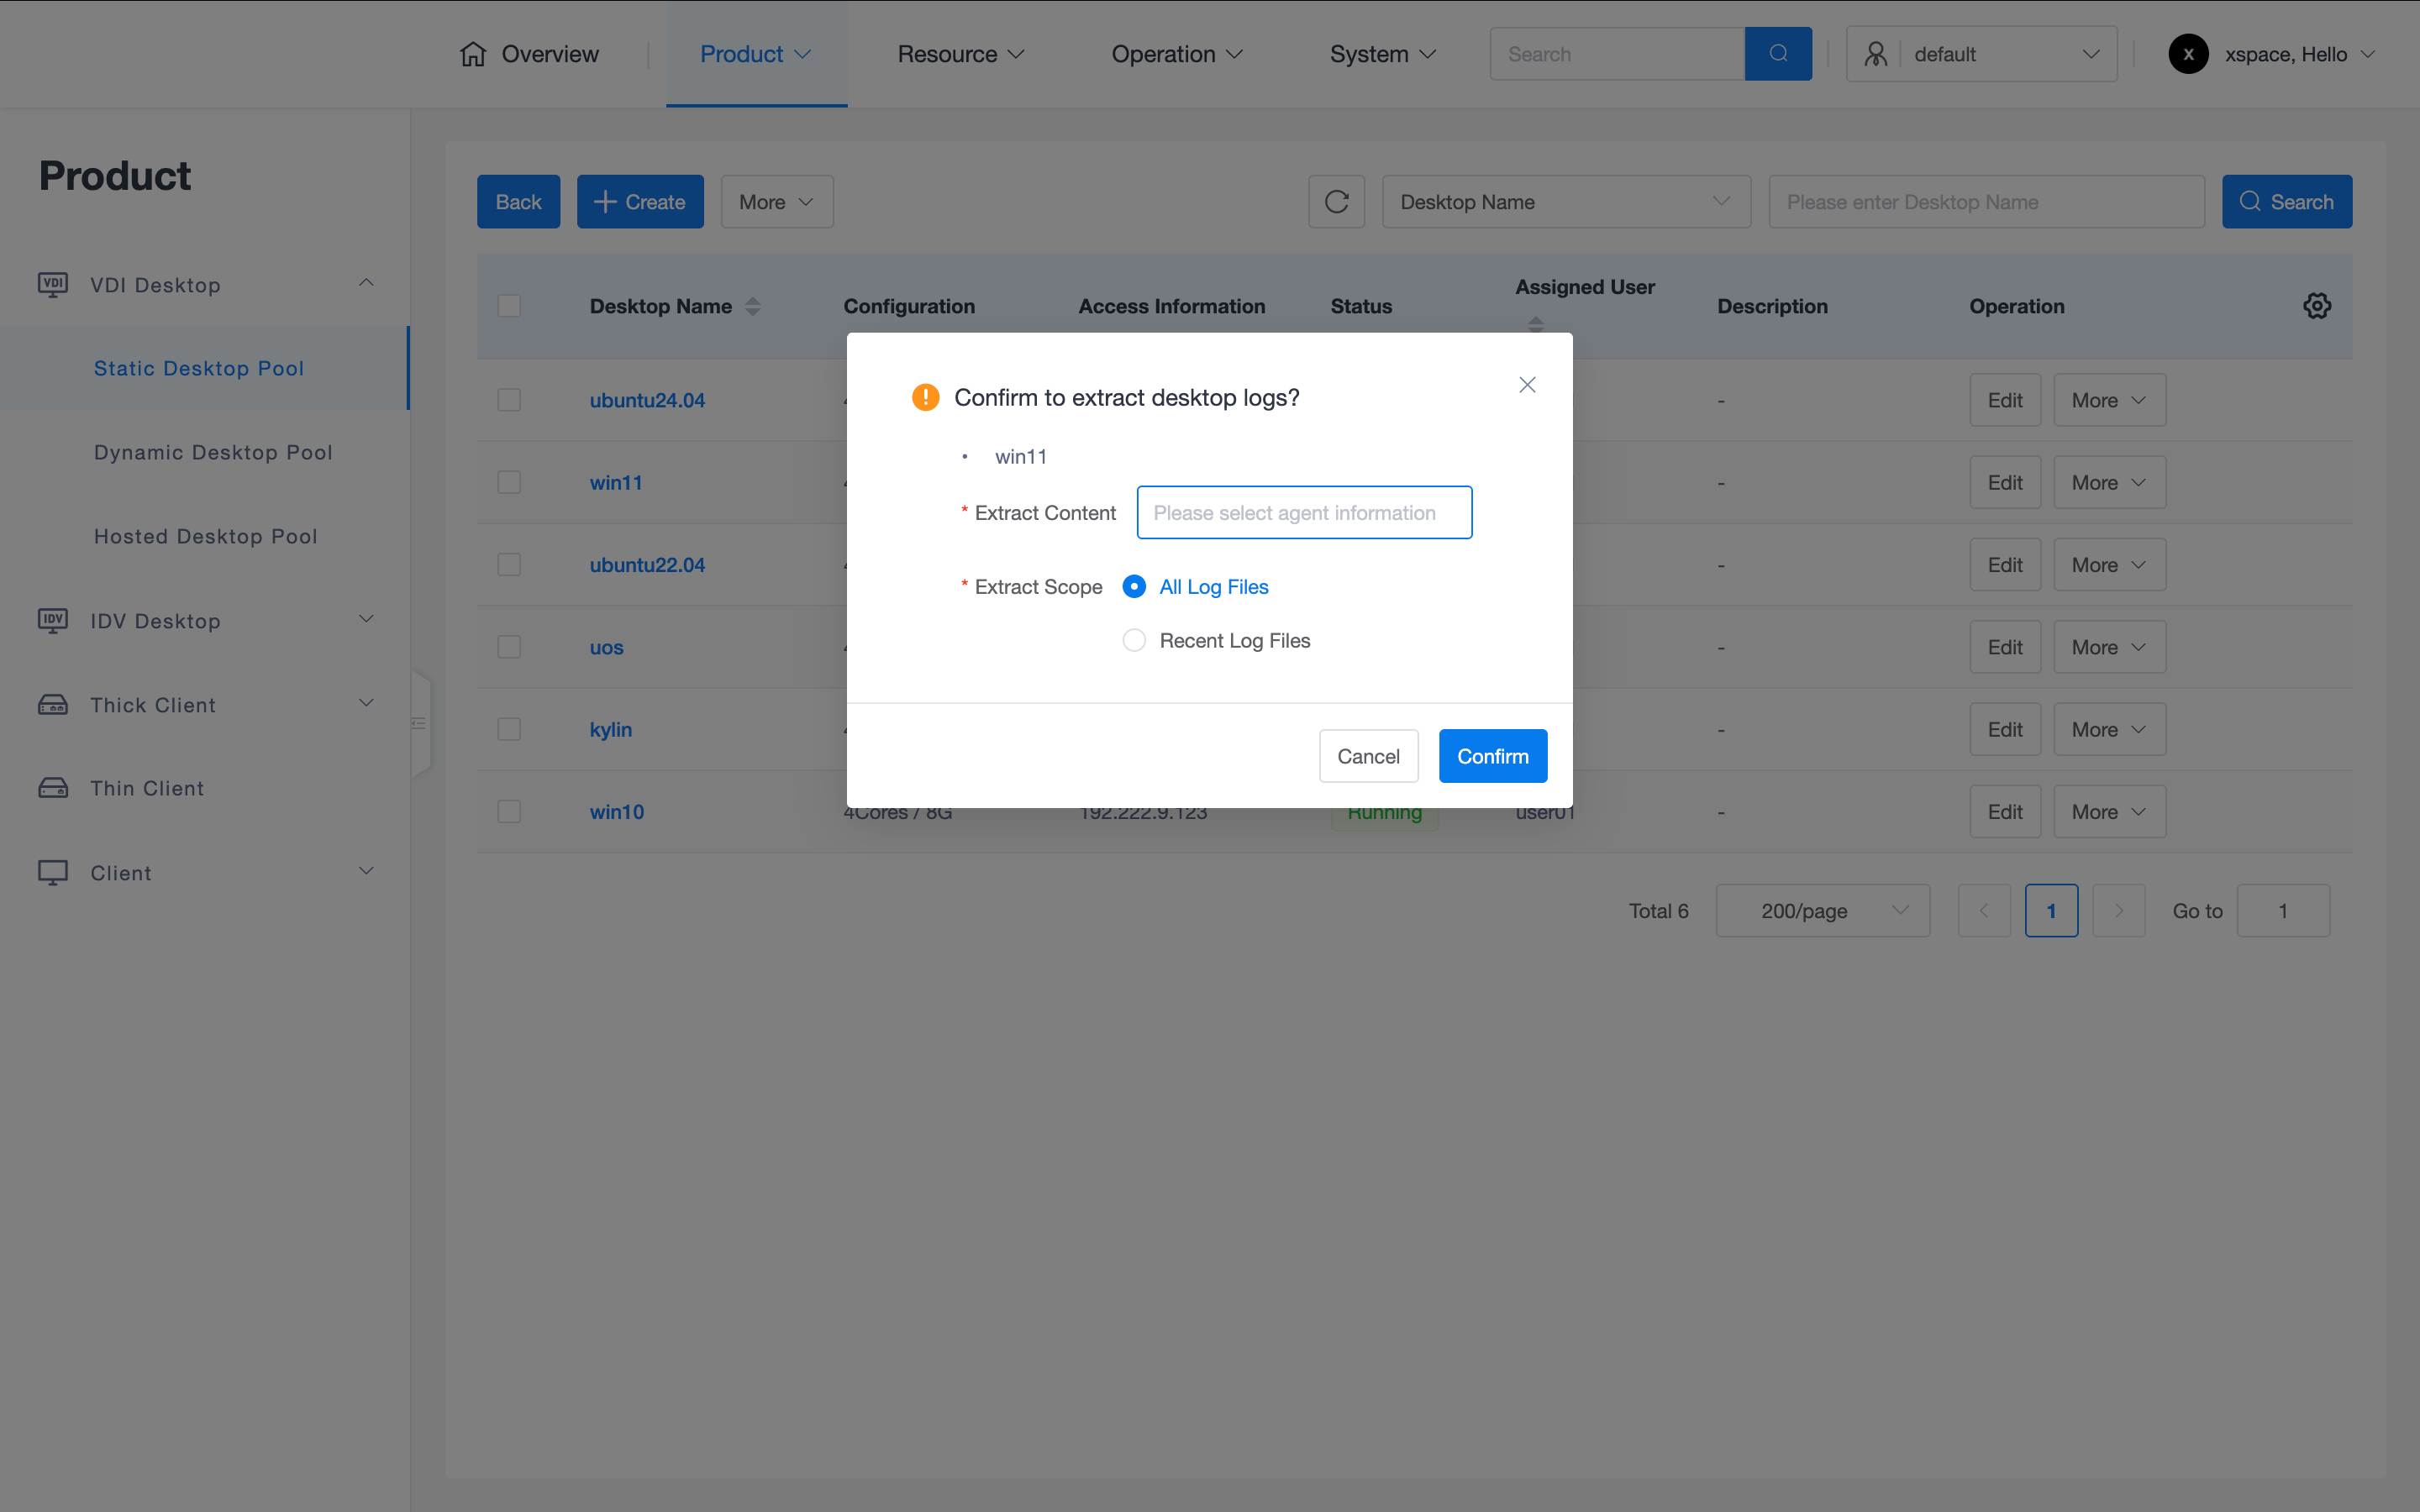2420x1512 pixels.
Task: Open the Resource top menu
Action: 960,54
